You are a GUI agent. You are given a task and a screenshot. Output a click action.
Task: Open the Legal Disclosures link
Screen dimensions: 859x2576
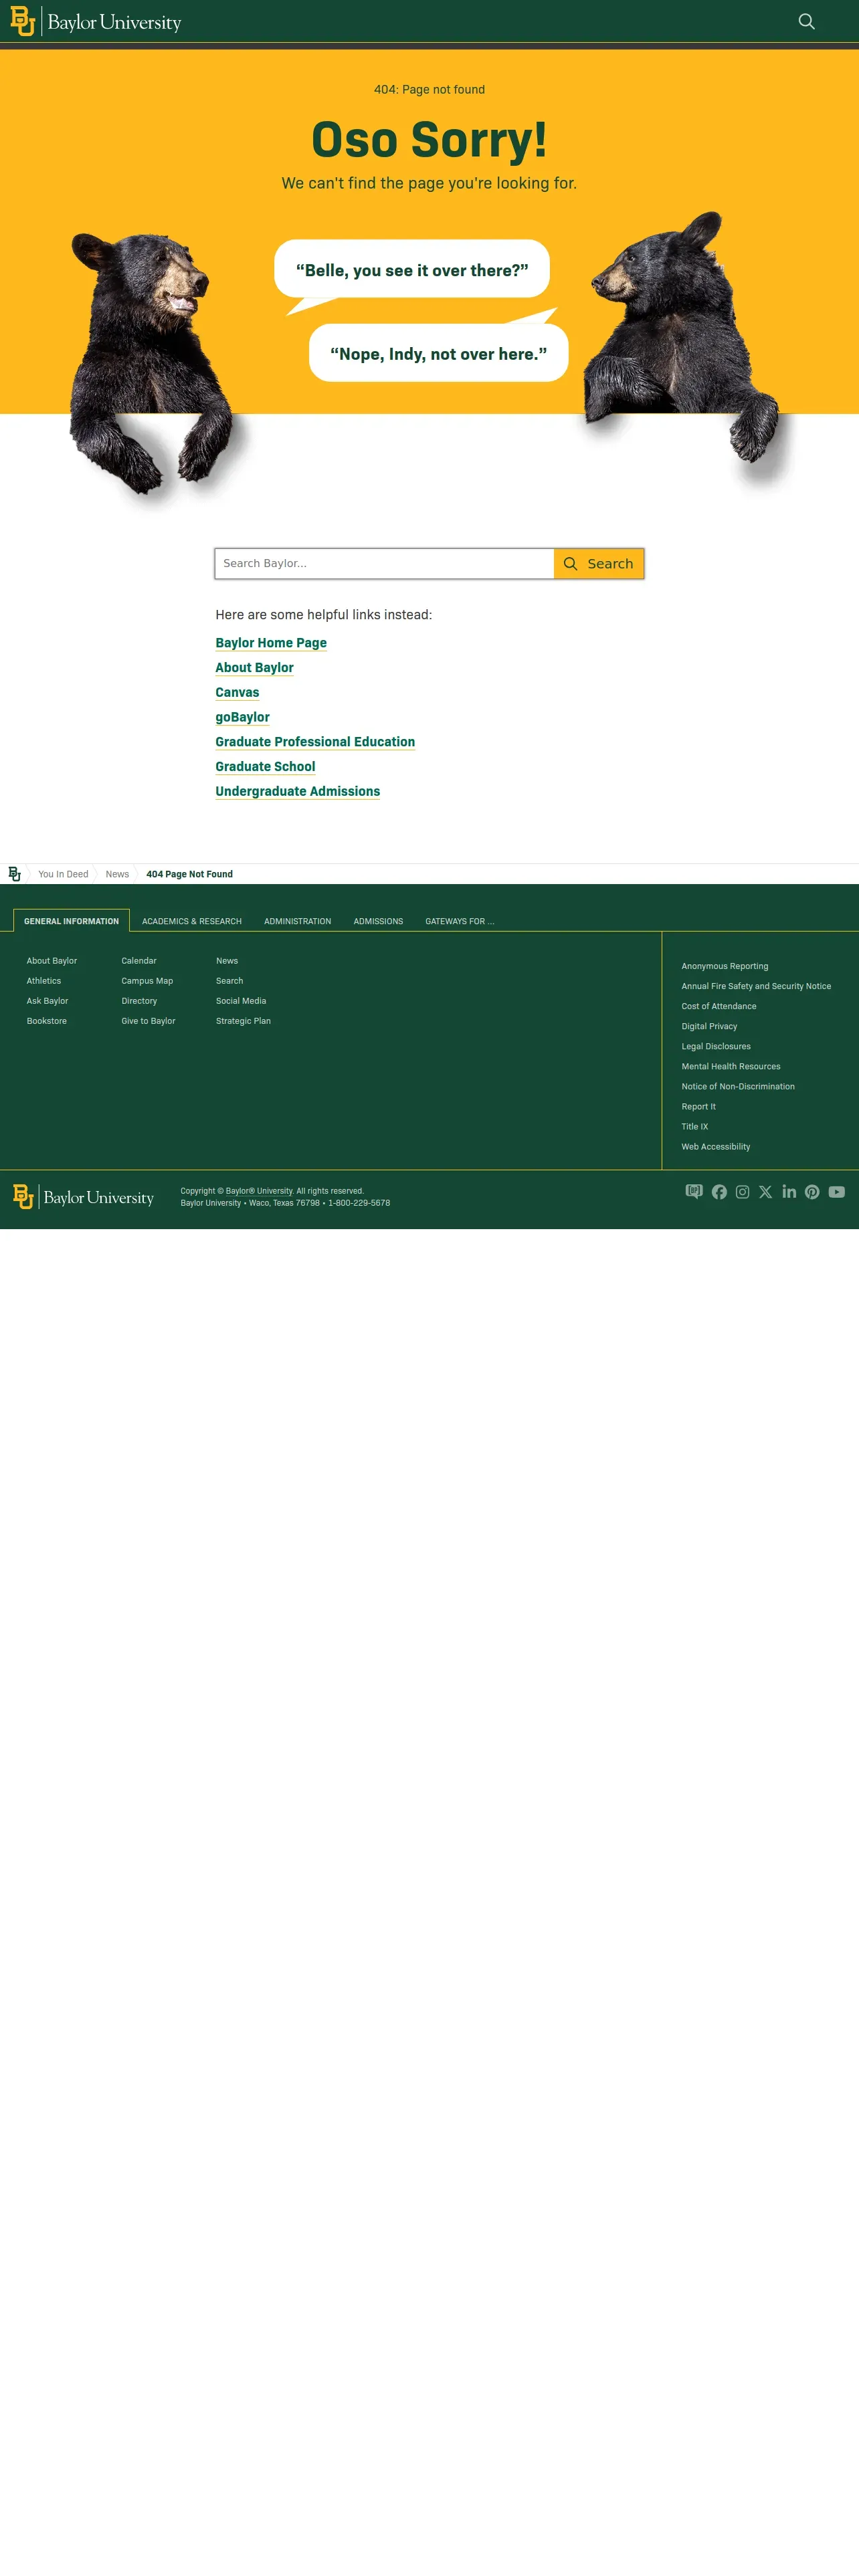click(x=716, y=1046)
